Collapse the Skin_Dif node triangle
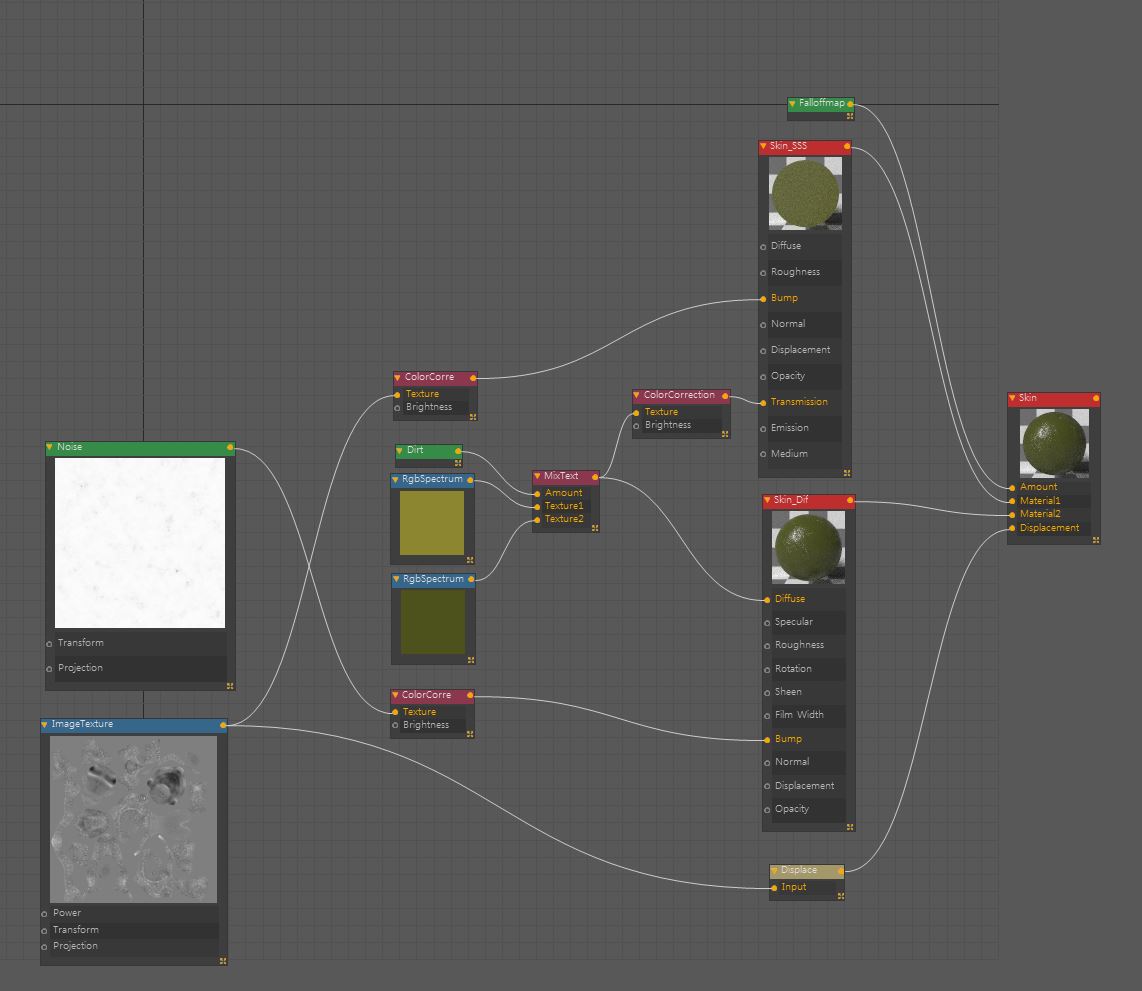This screenshot has width=1142, height=991. pyautogui.click(x=767, y=500)
